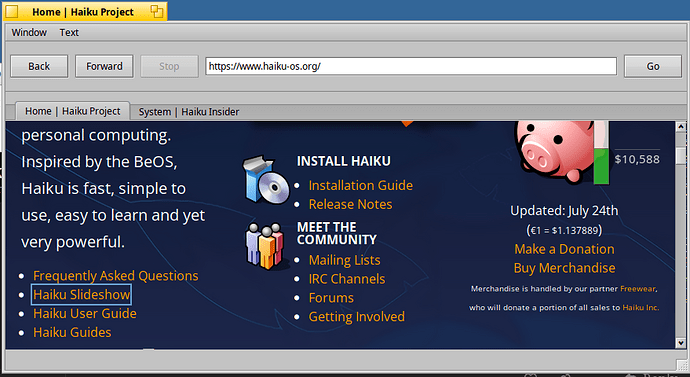Open the Forums link

coord(331,298)
